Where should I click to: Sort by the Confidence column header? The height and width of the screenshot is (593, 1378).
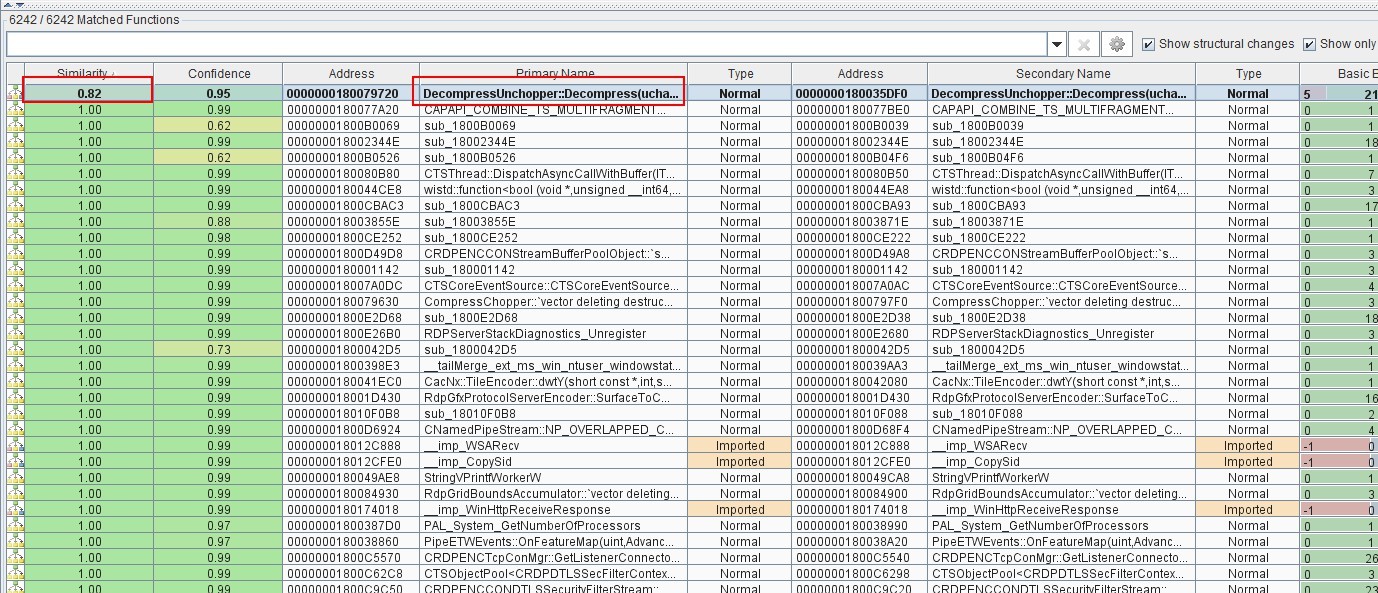point(219,74)
